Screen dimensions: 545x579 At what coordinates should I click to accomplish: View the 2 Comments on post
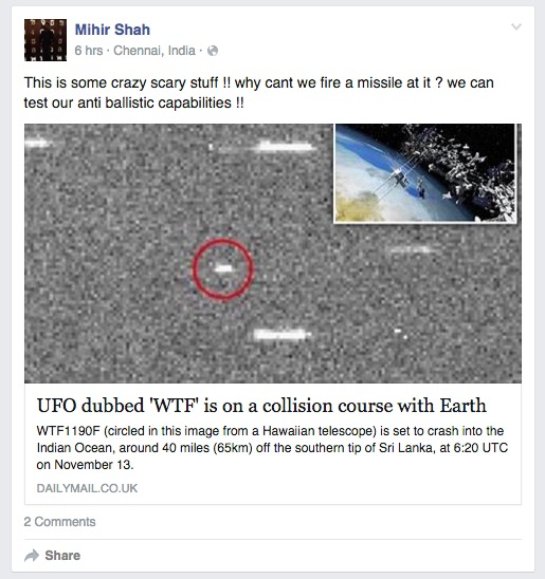pos(60,522)
